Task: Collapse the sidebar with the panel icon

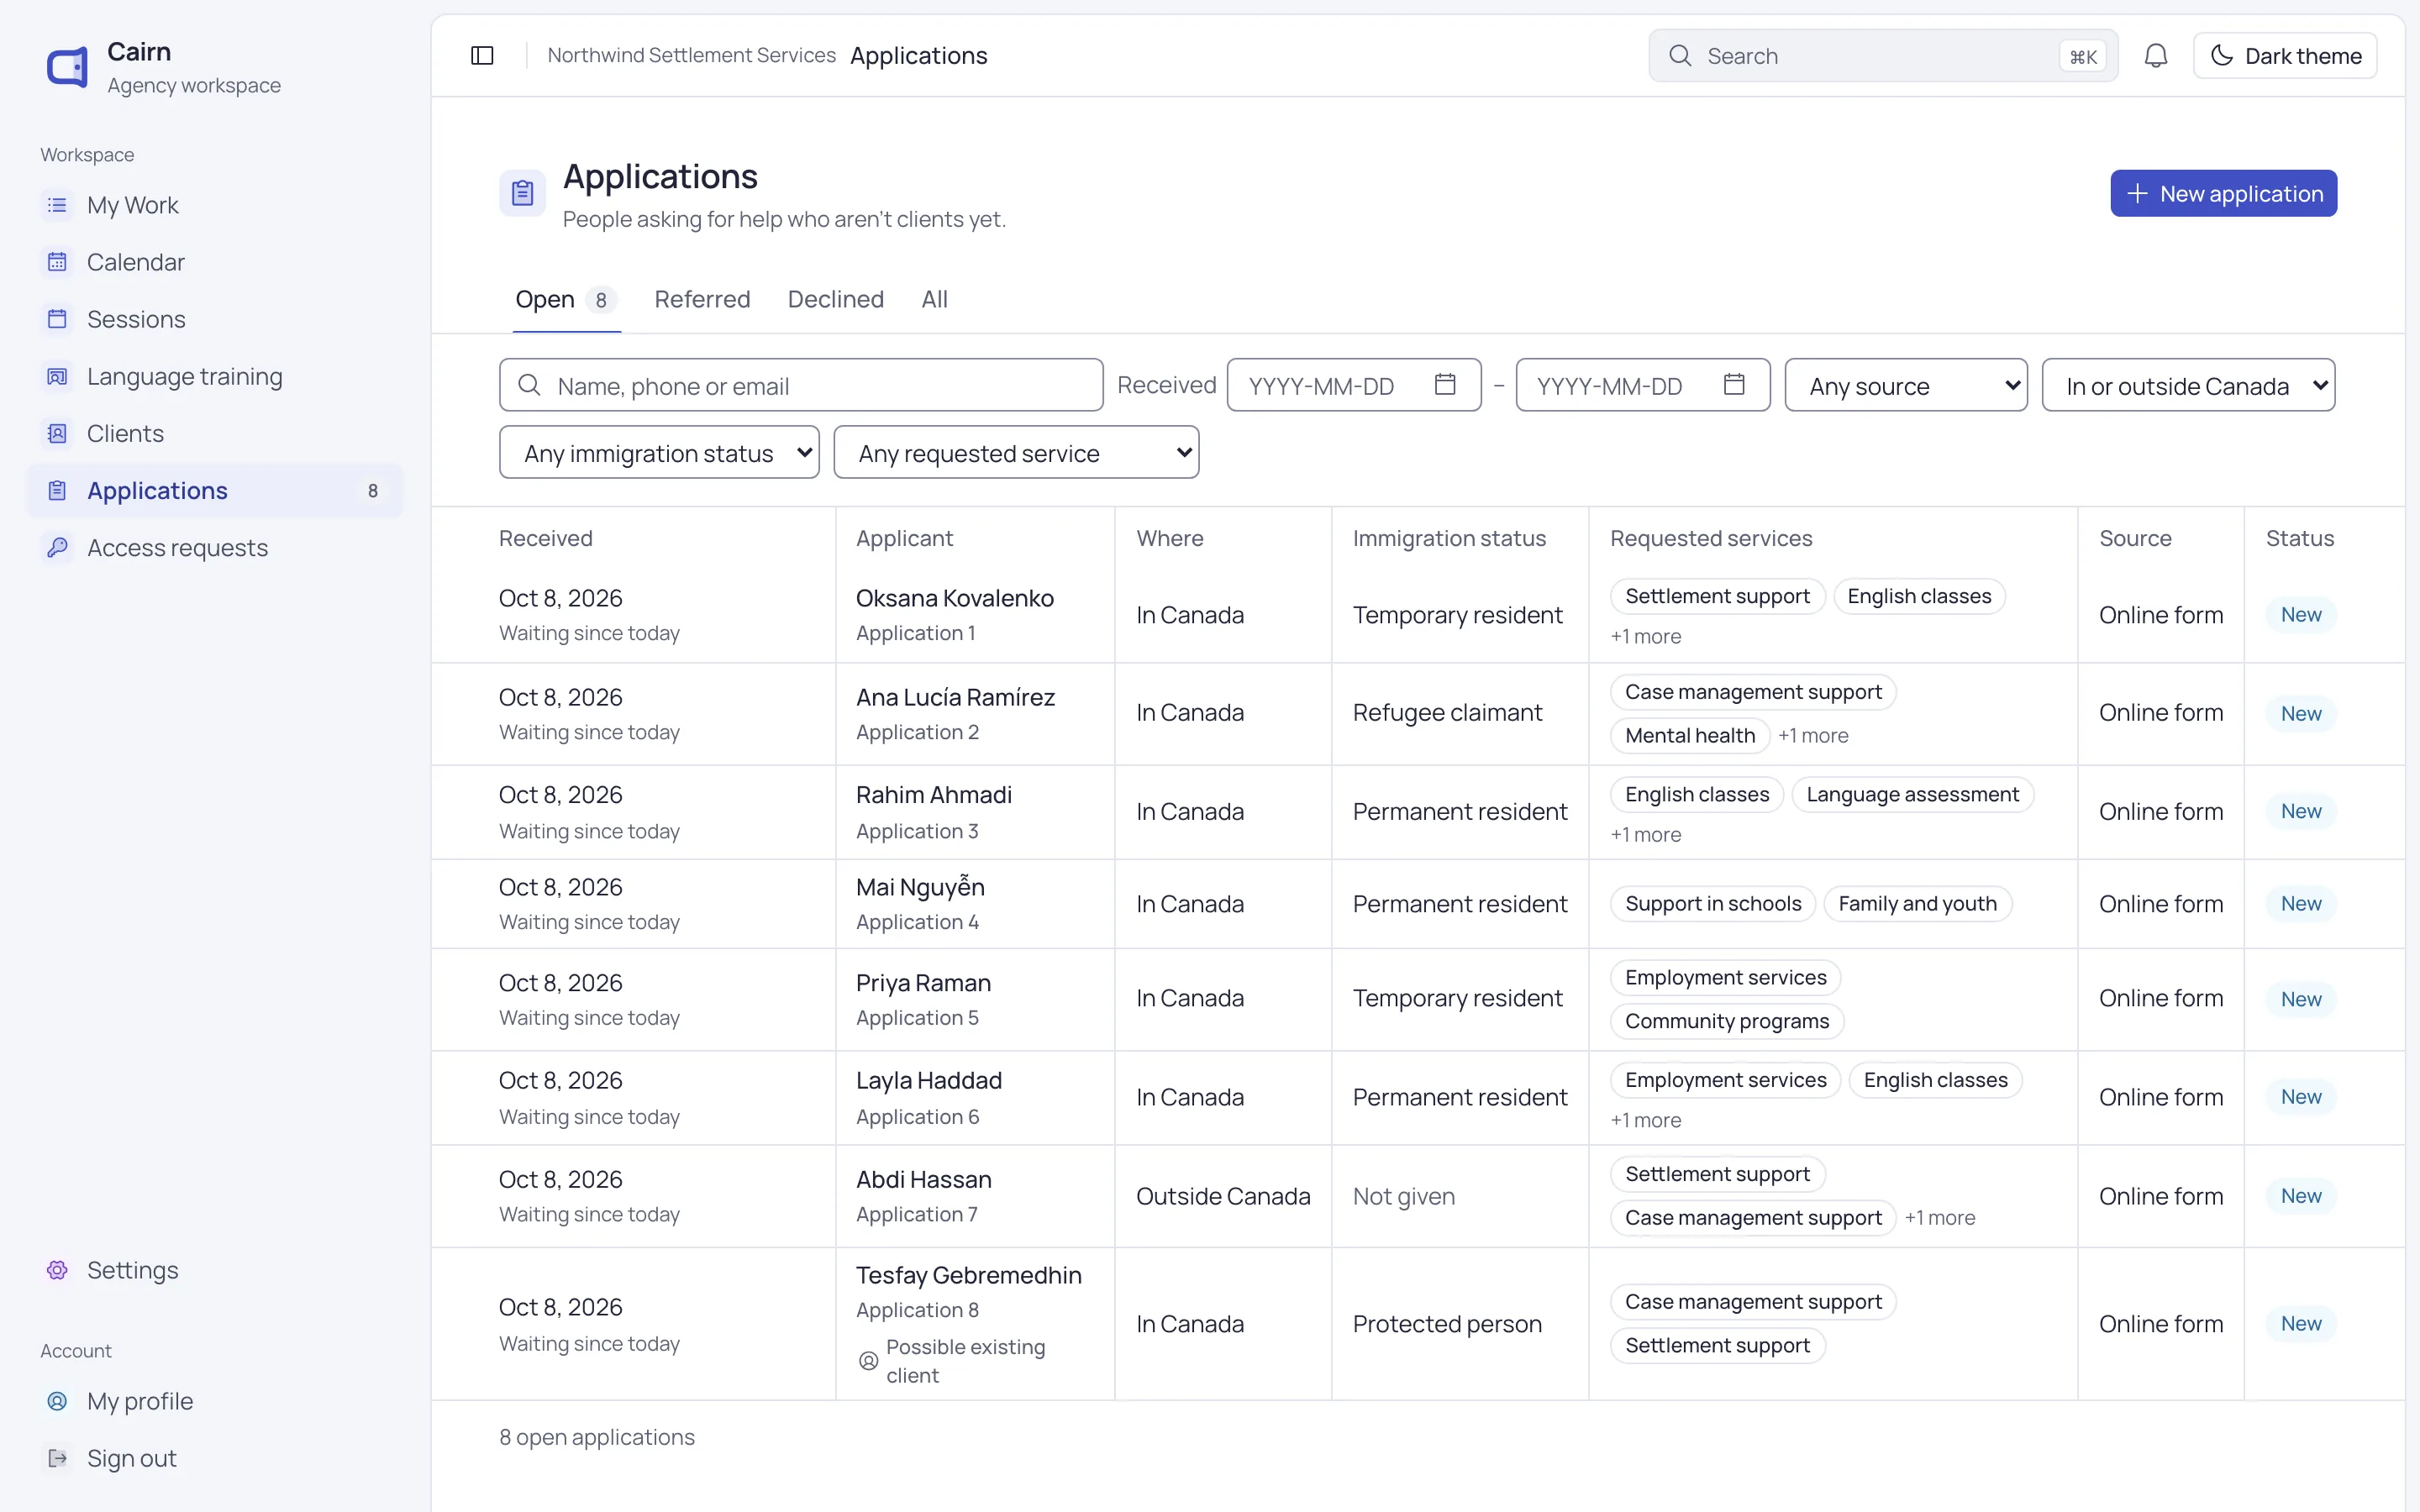Action: pyautogui.click(x=482, y=56)
